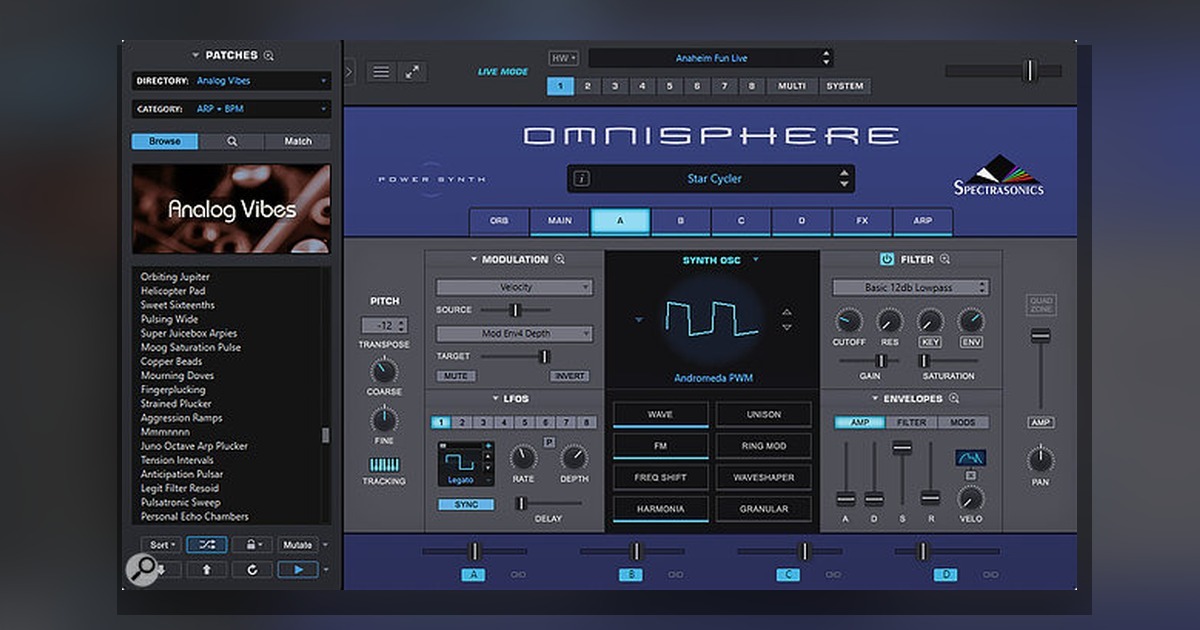Screen dimensions: 1200x630
Task: Open the browser search magnifier tab
Action: (232, 141)
